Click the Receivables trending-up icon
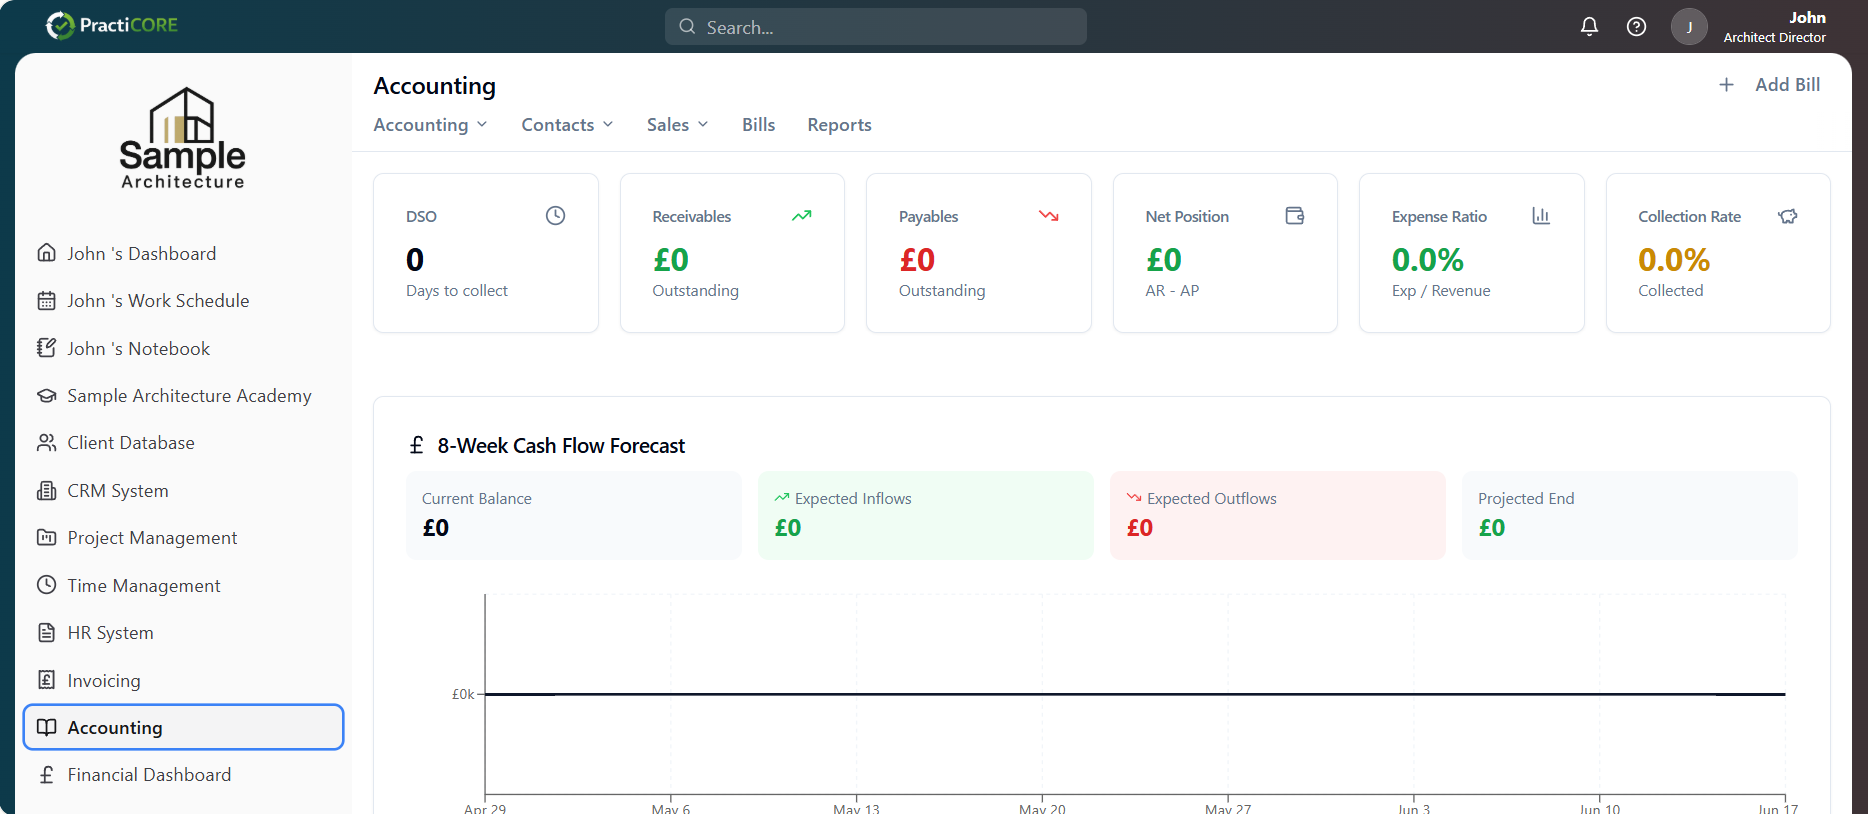 coord(802,216)
